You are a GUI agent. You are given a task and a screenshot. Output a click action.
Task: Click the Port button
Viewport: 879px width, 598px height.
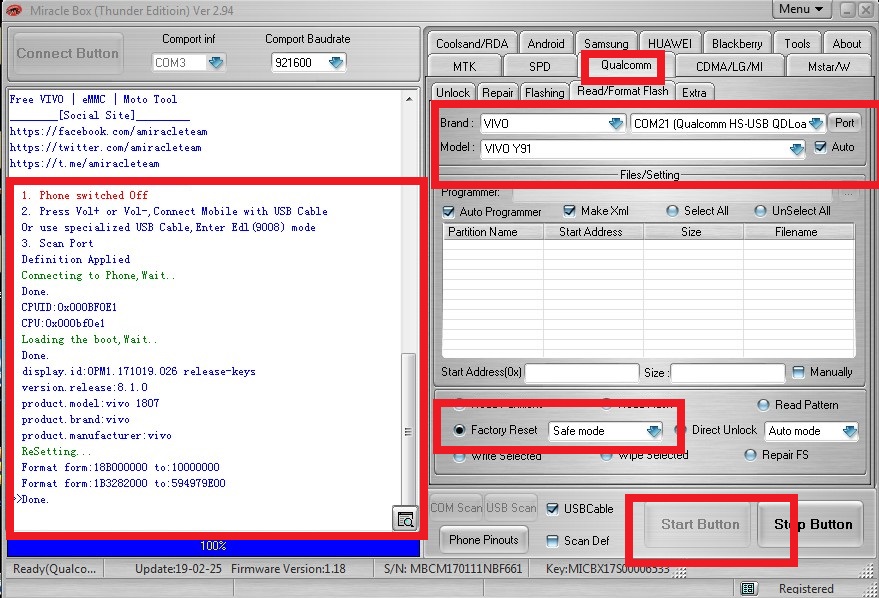(x=844, y=123)
